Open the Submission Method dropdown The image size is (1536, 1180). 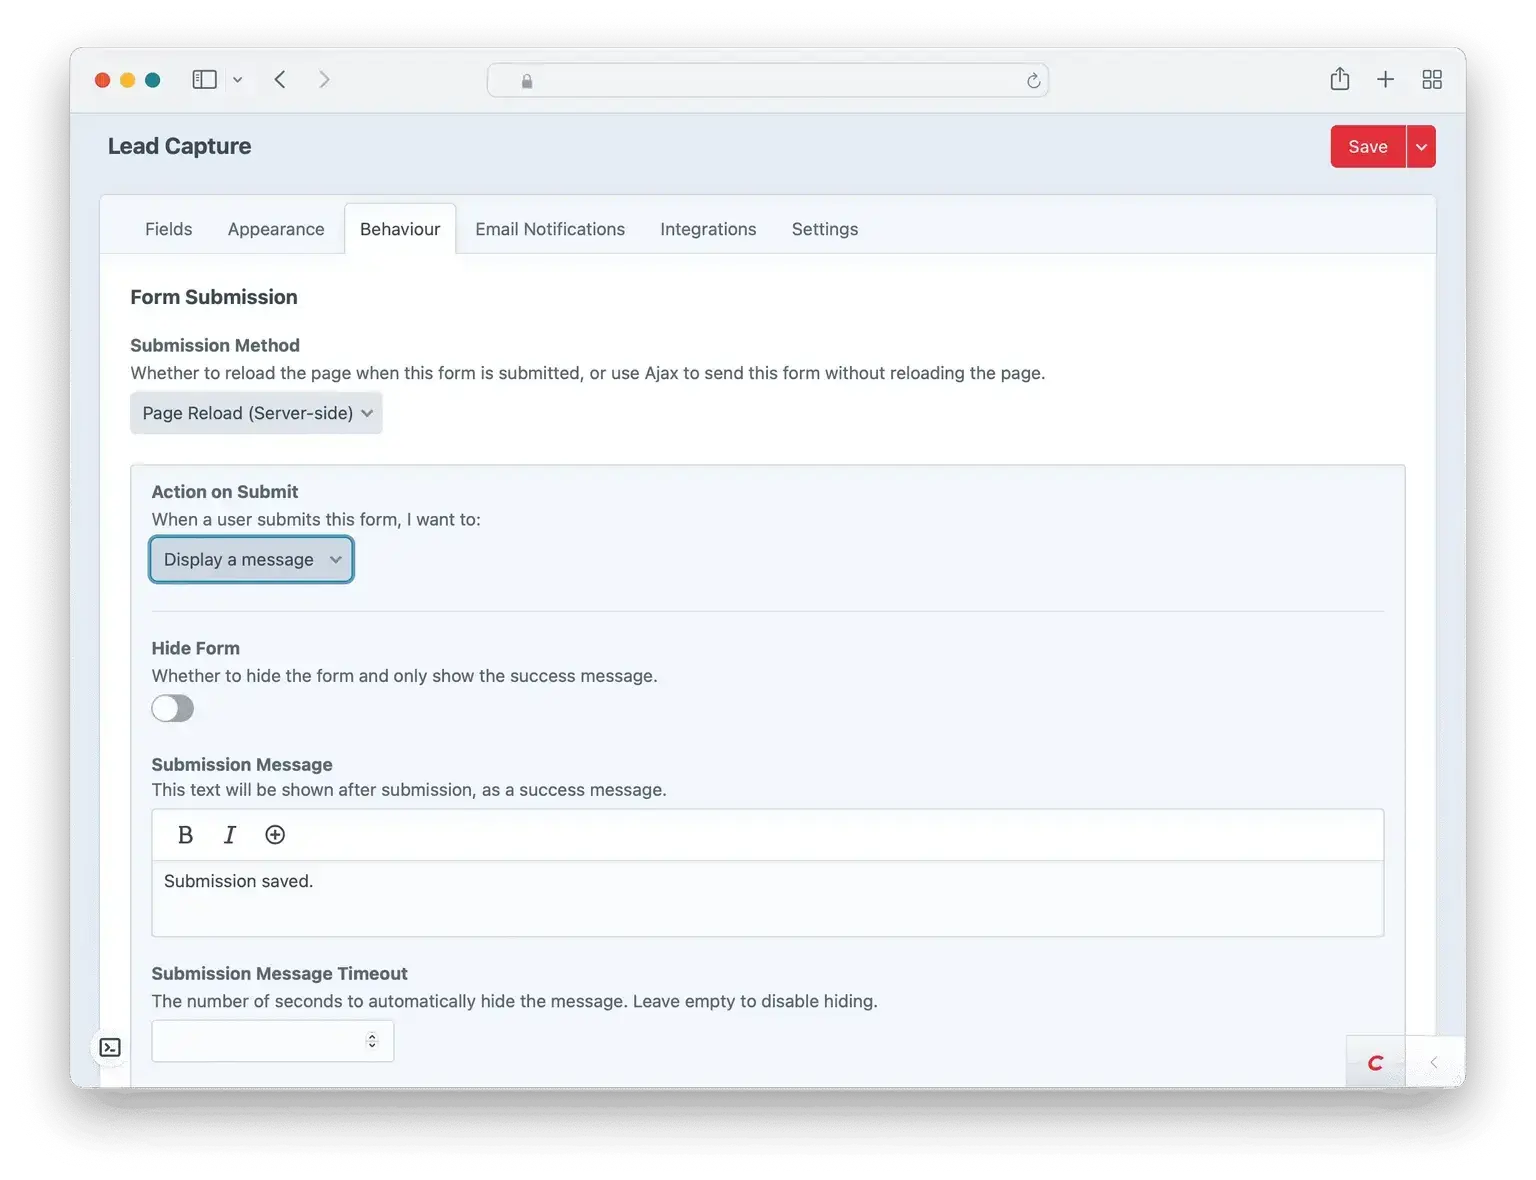[256, 412]
